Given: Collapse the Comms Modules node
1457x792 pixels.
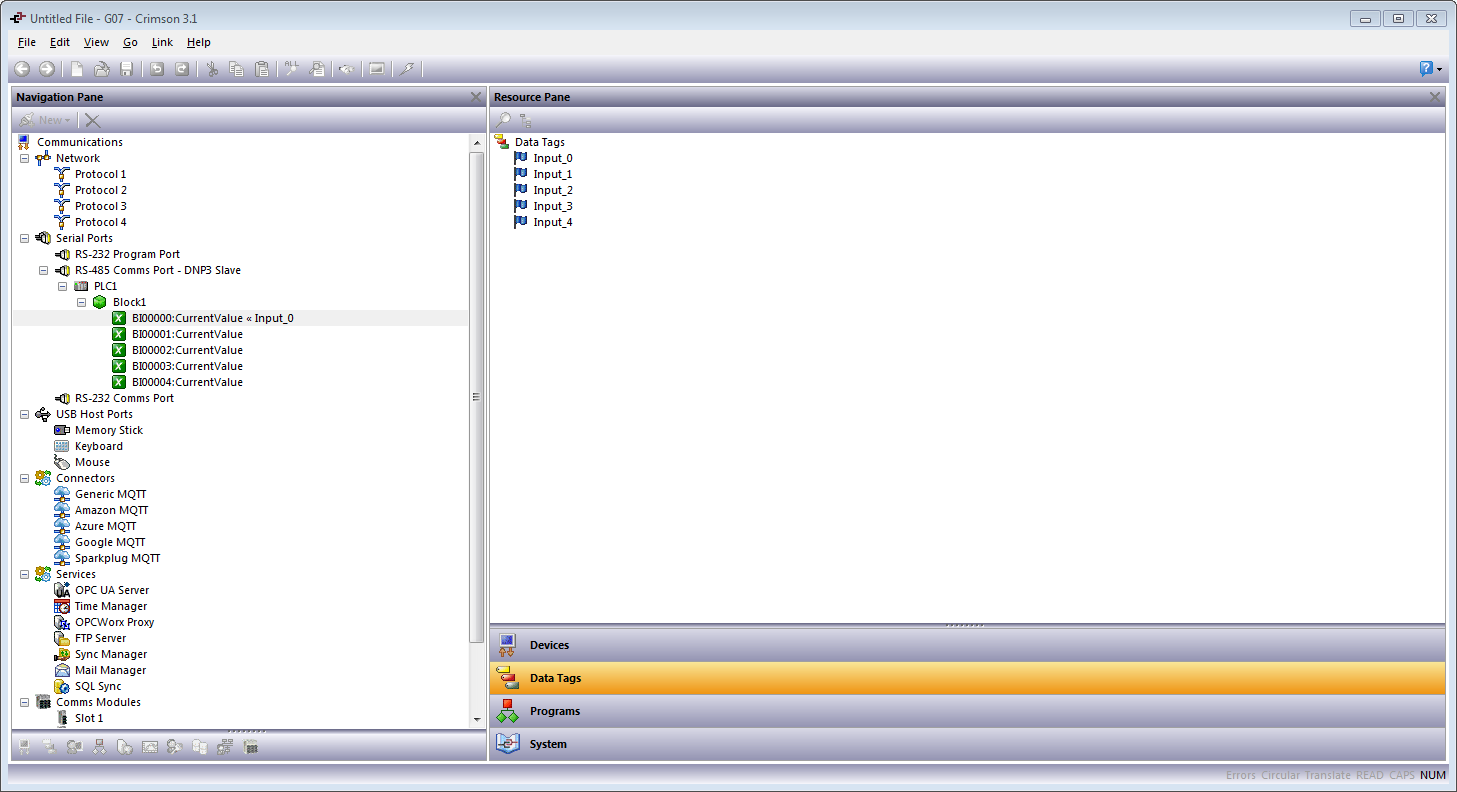Looking at the screenshot, I should [x=24, y=702].
